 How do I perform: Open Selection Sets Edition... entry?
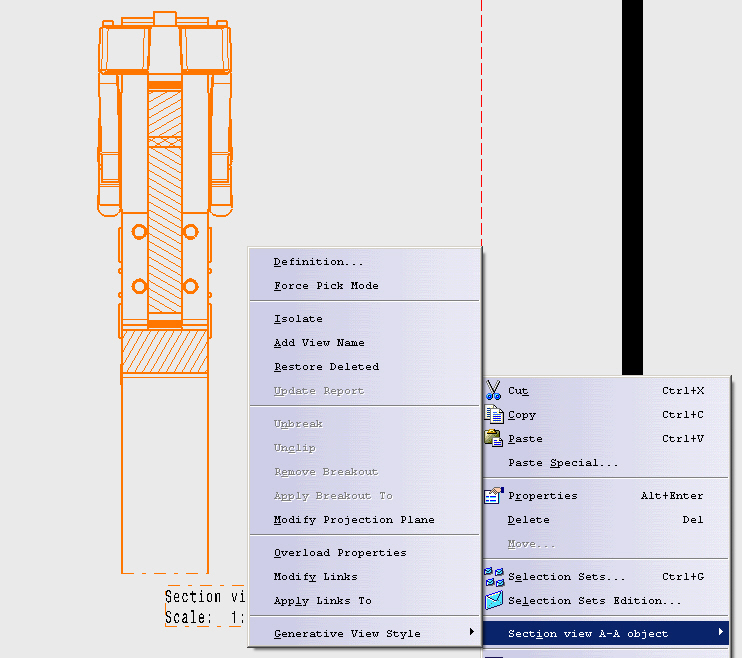click(594, 600)
